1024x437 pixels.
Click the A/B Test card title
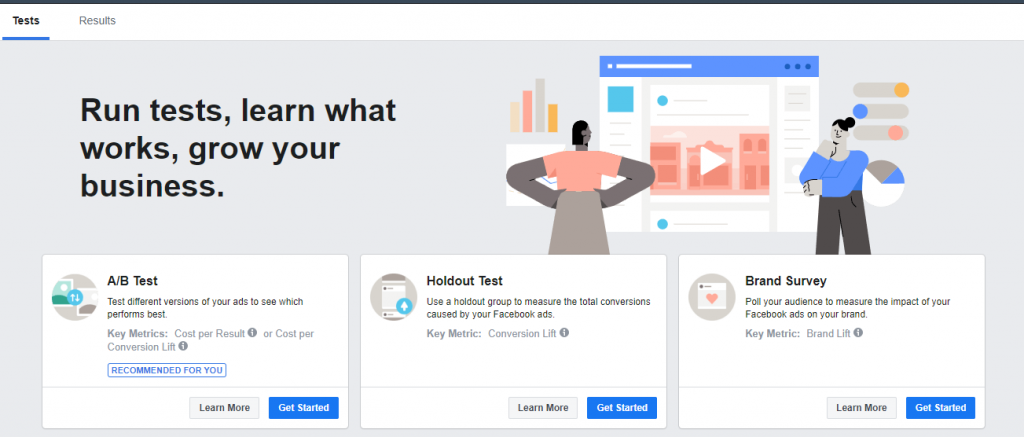(132, 281)
